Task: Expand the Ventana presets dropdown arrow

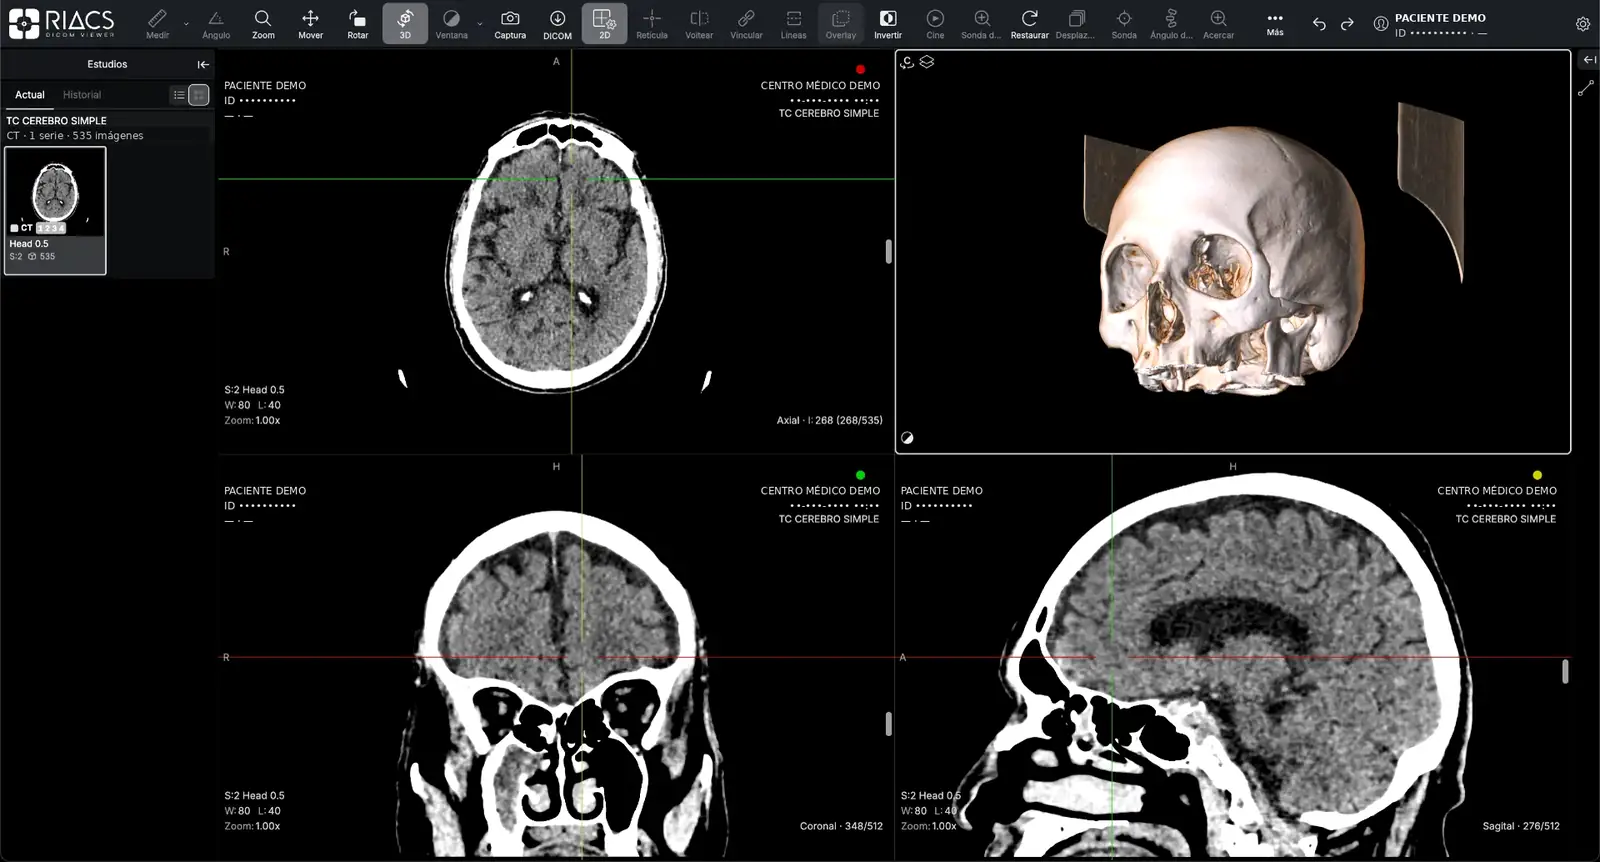Action: 480,23
